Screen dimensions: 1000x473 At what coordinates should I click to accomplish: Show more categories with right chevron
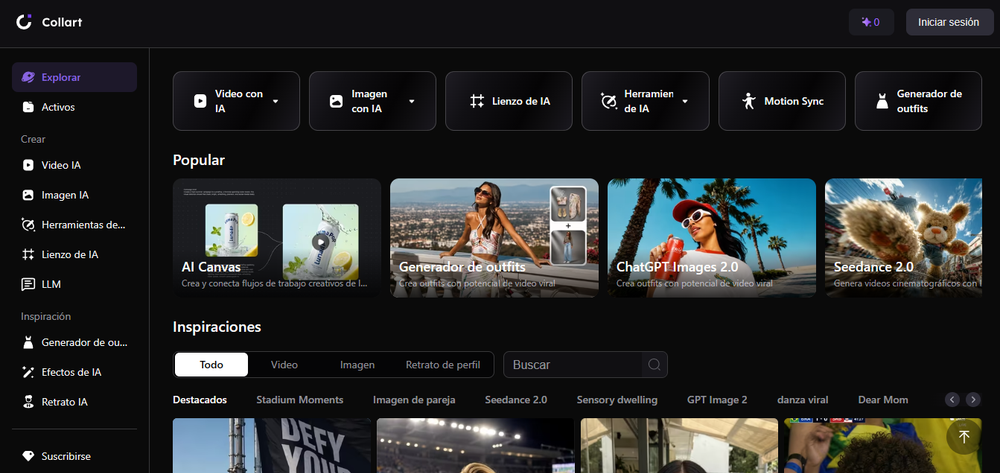(973, 400)
